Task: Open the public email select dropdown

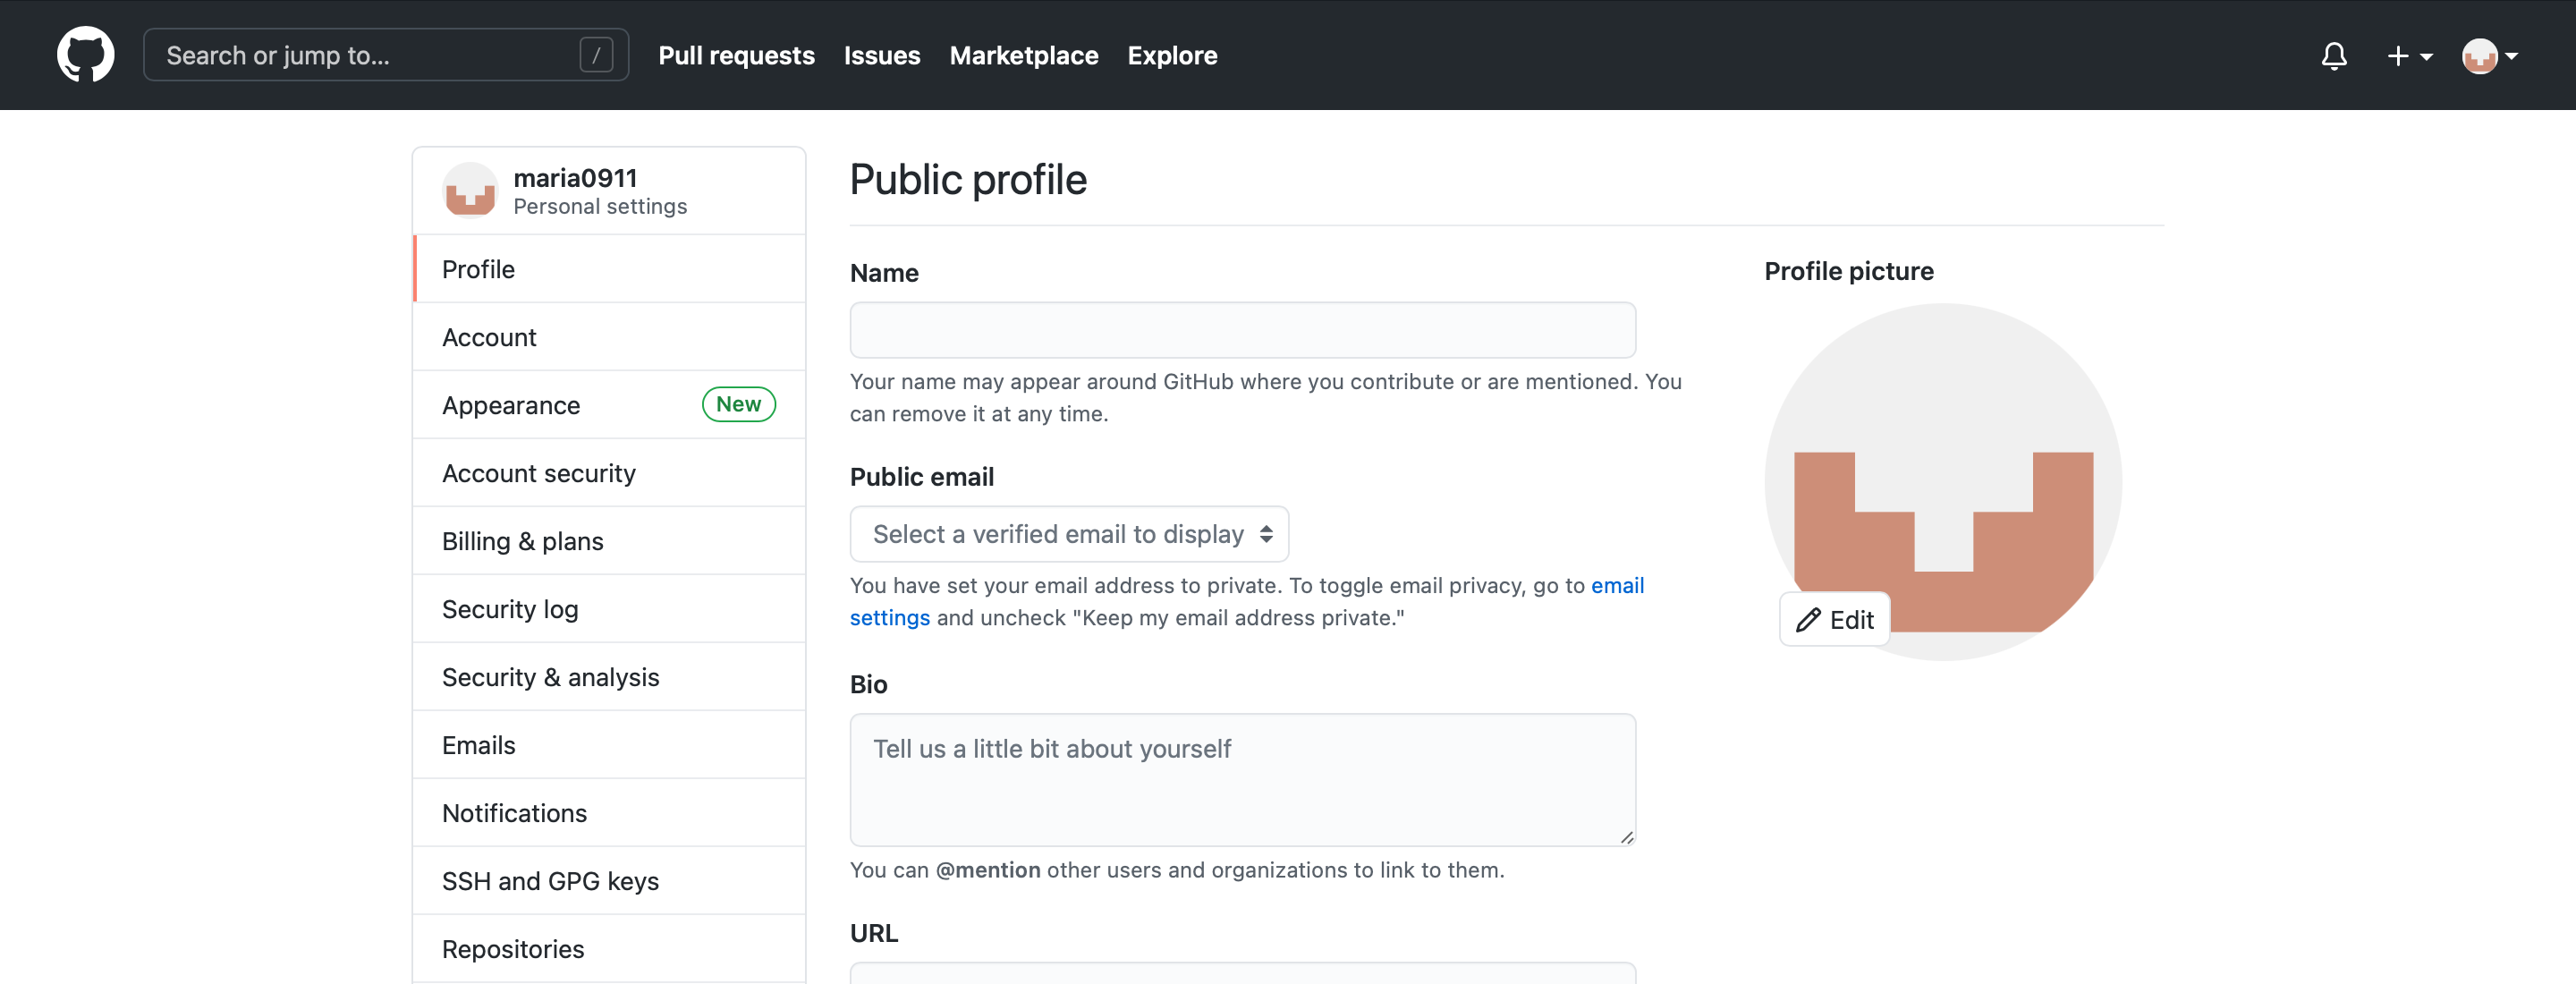Action: point(1068,534)
